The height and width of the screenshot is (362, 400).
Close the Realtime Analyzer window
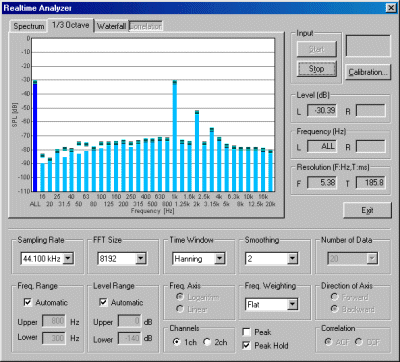391,8
